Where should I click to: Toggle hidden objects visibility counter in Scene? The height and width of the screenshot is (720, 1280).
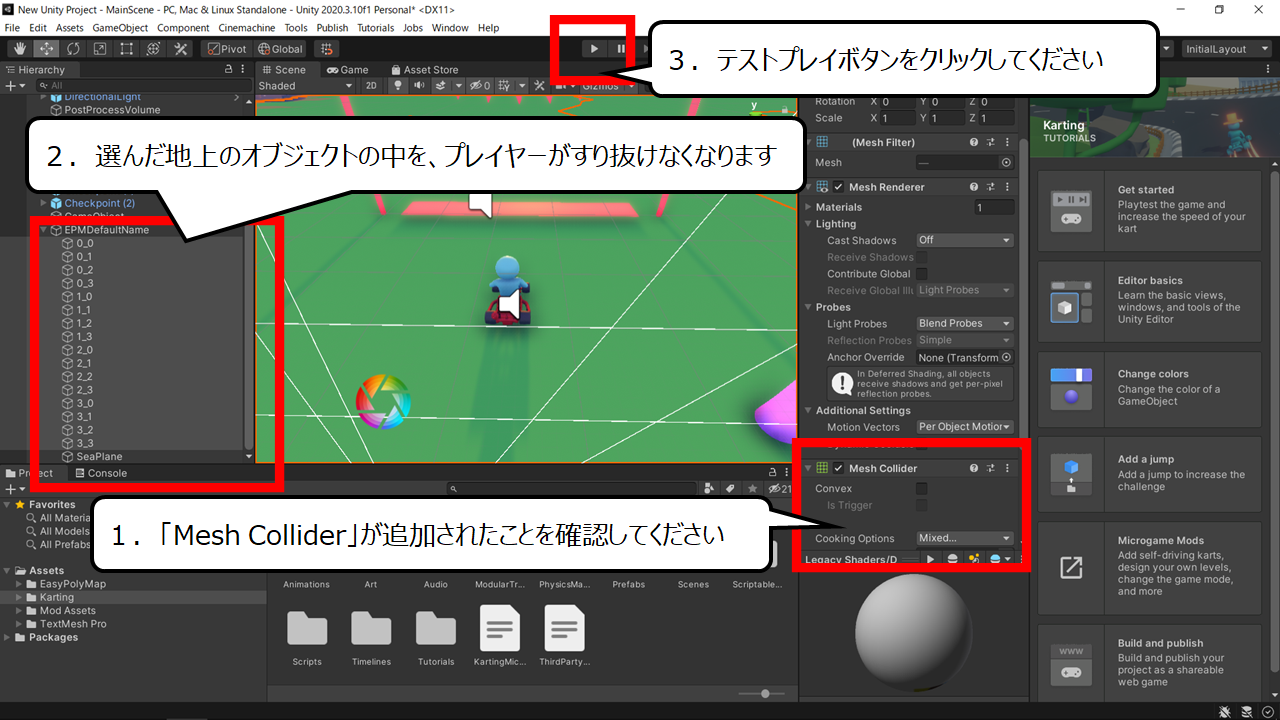(481, 86)
